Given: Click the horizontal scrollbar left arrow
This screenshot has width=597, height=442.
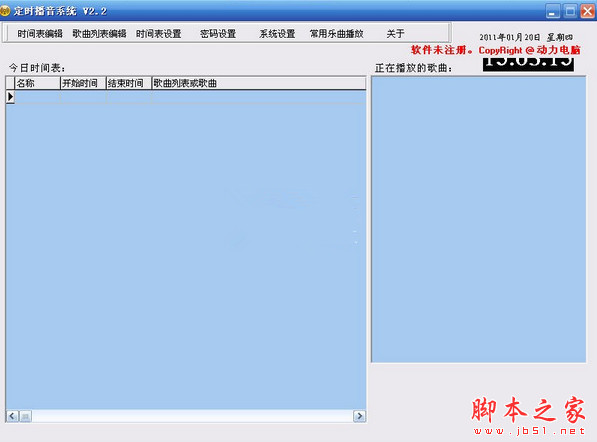Looking at the screenshot, I should [x=12, y=416].
